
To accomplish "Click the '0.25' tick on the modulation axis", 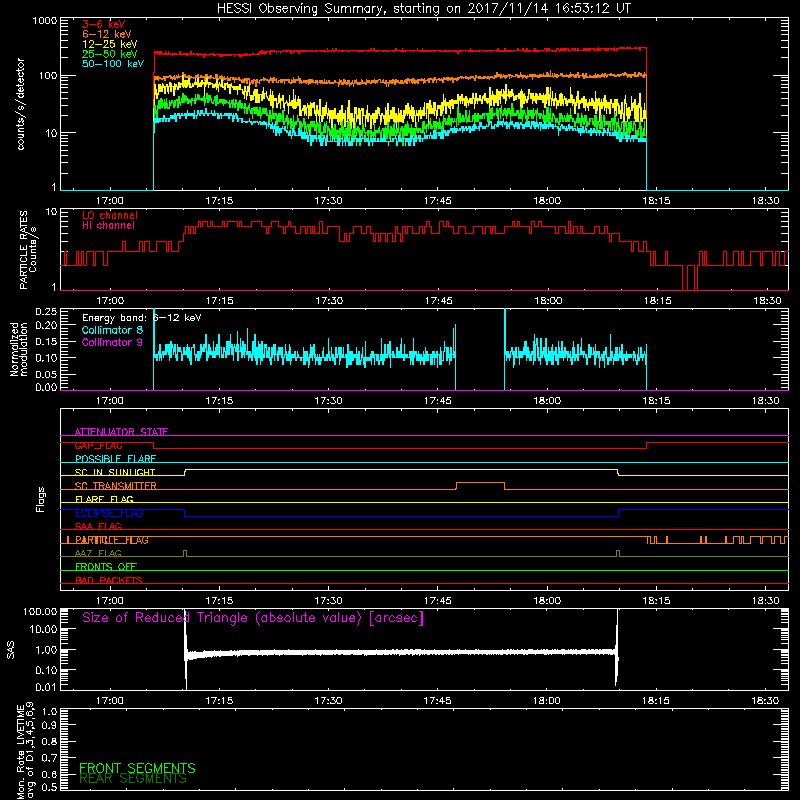I will pyautogui.click(x=46, y=312).
